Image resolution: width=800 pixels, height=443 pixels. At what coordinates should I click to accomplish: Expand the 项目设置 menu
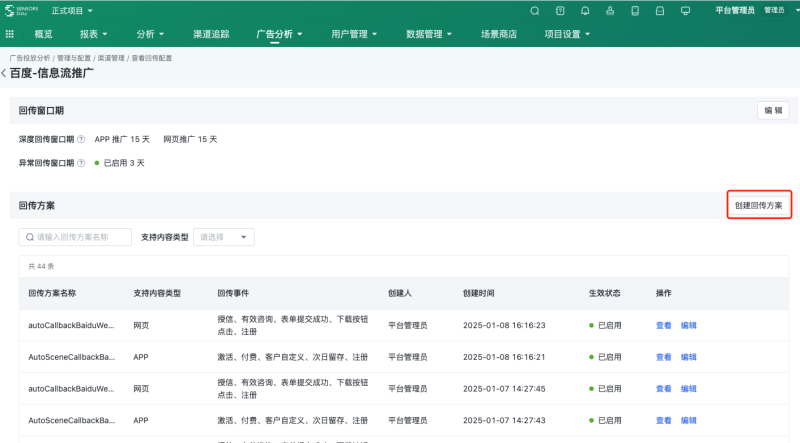[567, 34]
